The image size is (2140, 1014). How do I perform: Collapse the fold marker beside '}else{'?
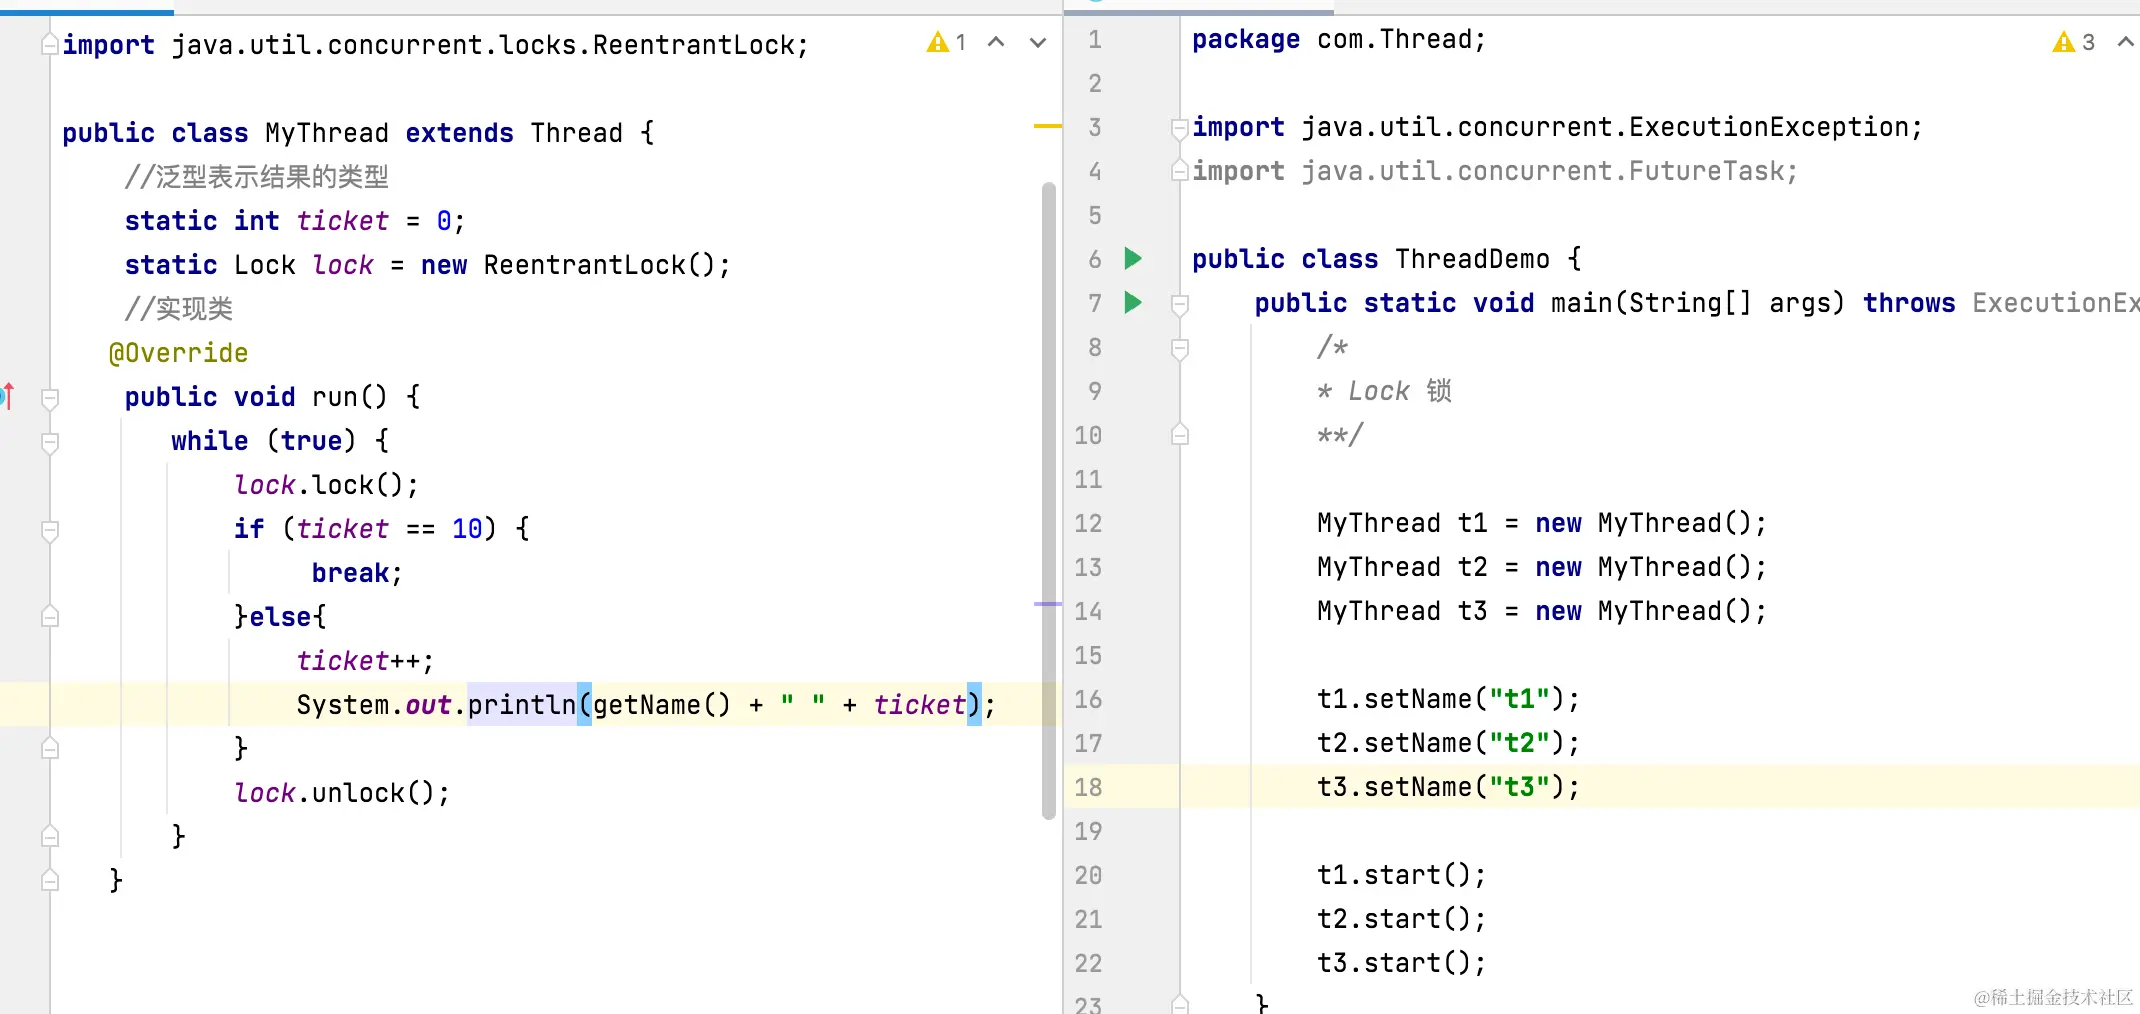pos(50,617)
